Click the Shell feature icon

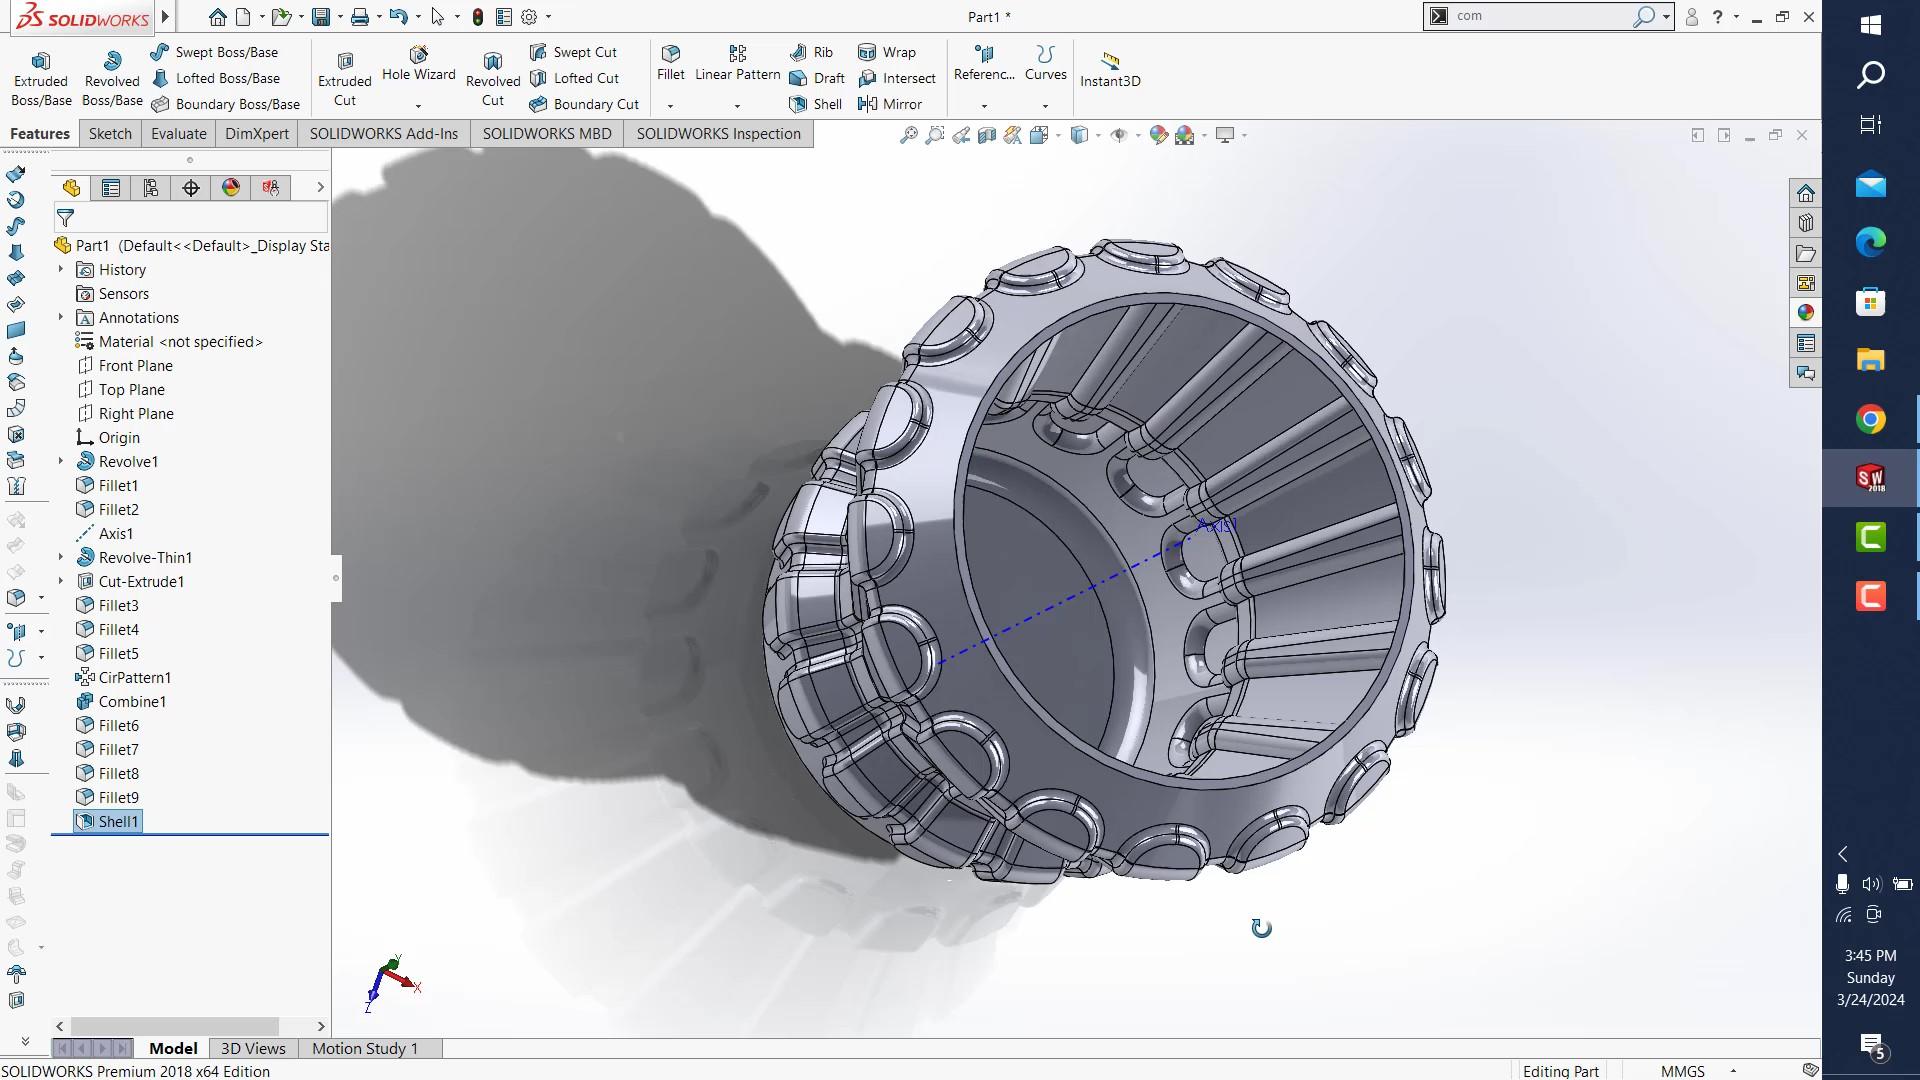pyautogui.click(x=798, y=104)
